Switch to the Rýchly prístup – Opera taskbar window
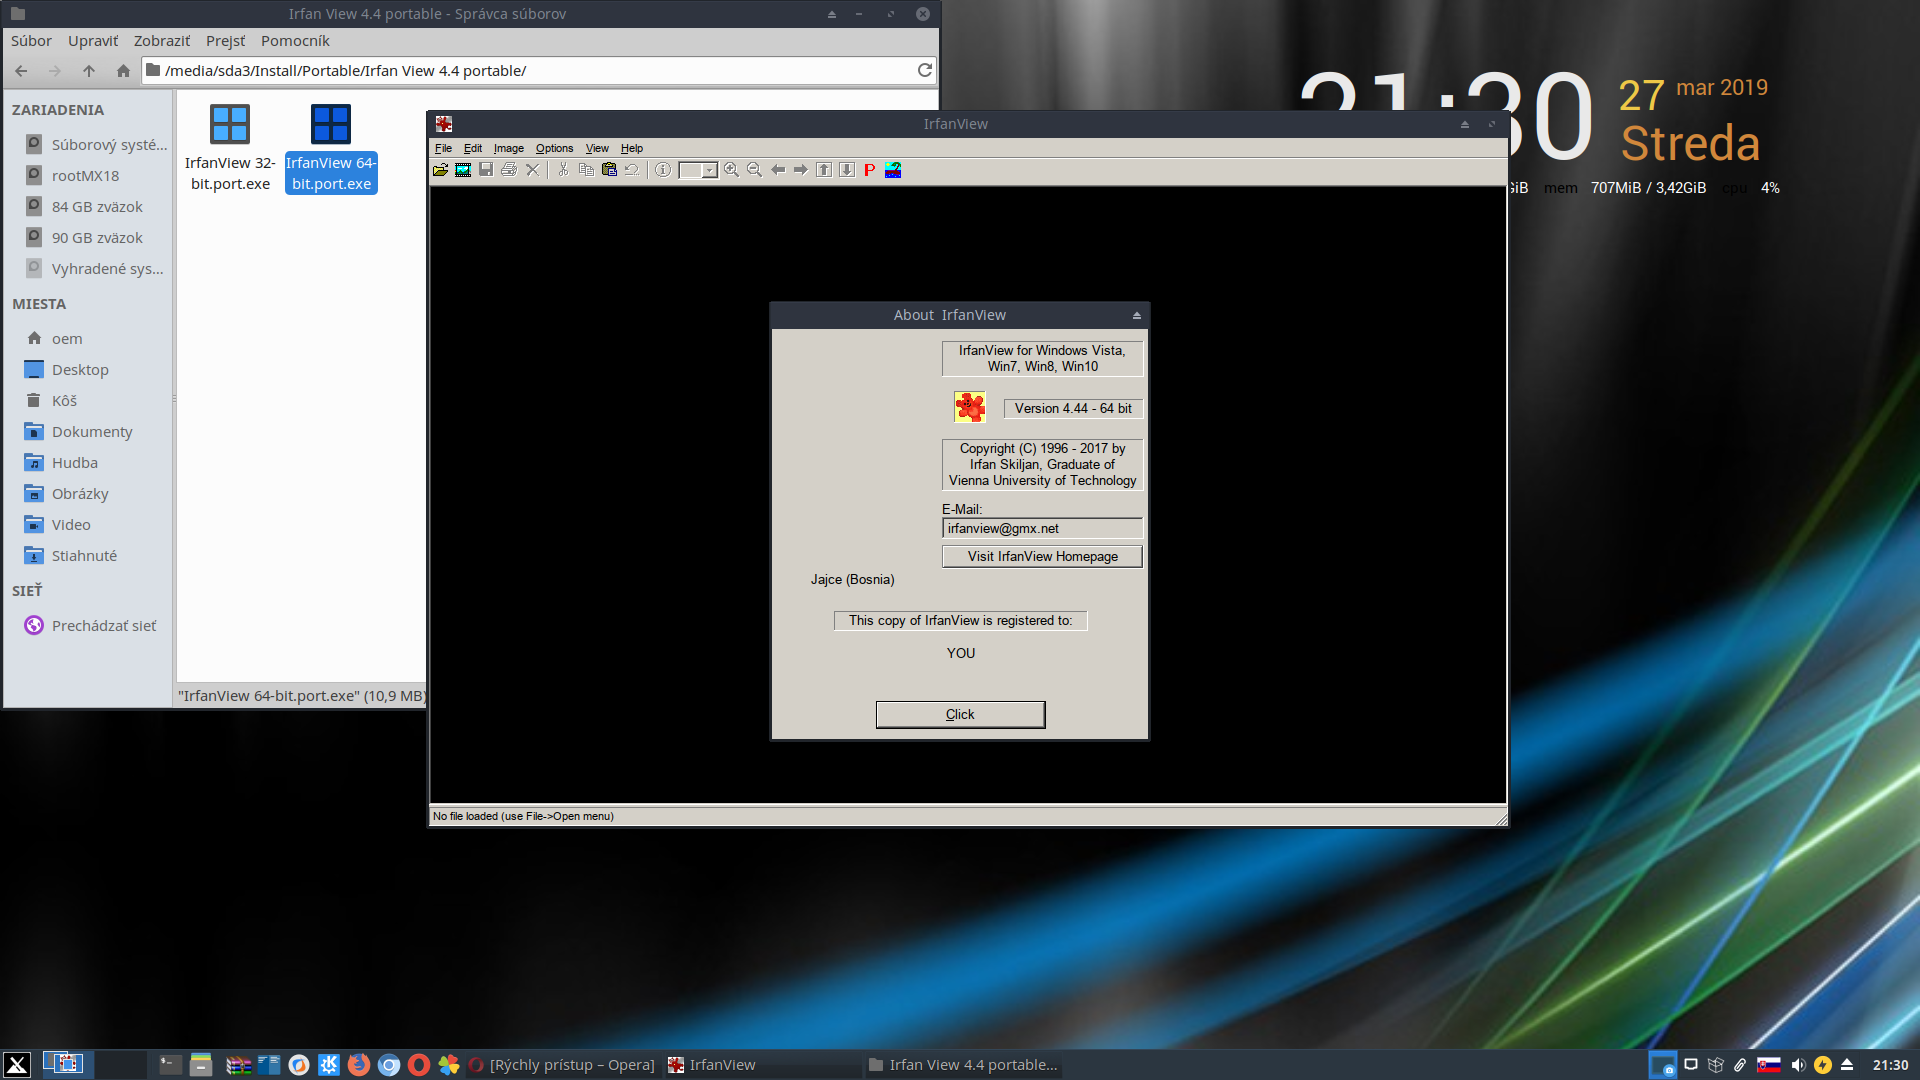The height and width of the screenshot is (1080, 1920). 562,1065
